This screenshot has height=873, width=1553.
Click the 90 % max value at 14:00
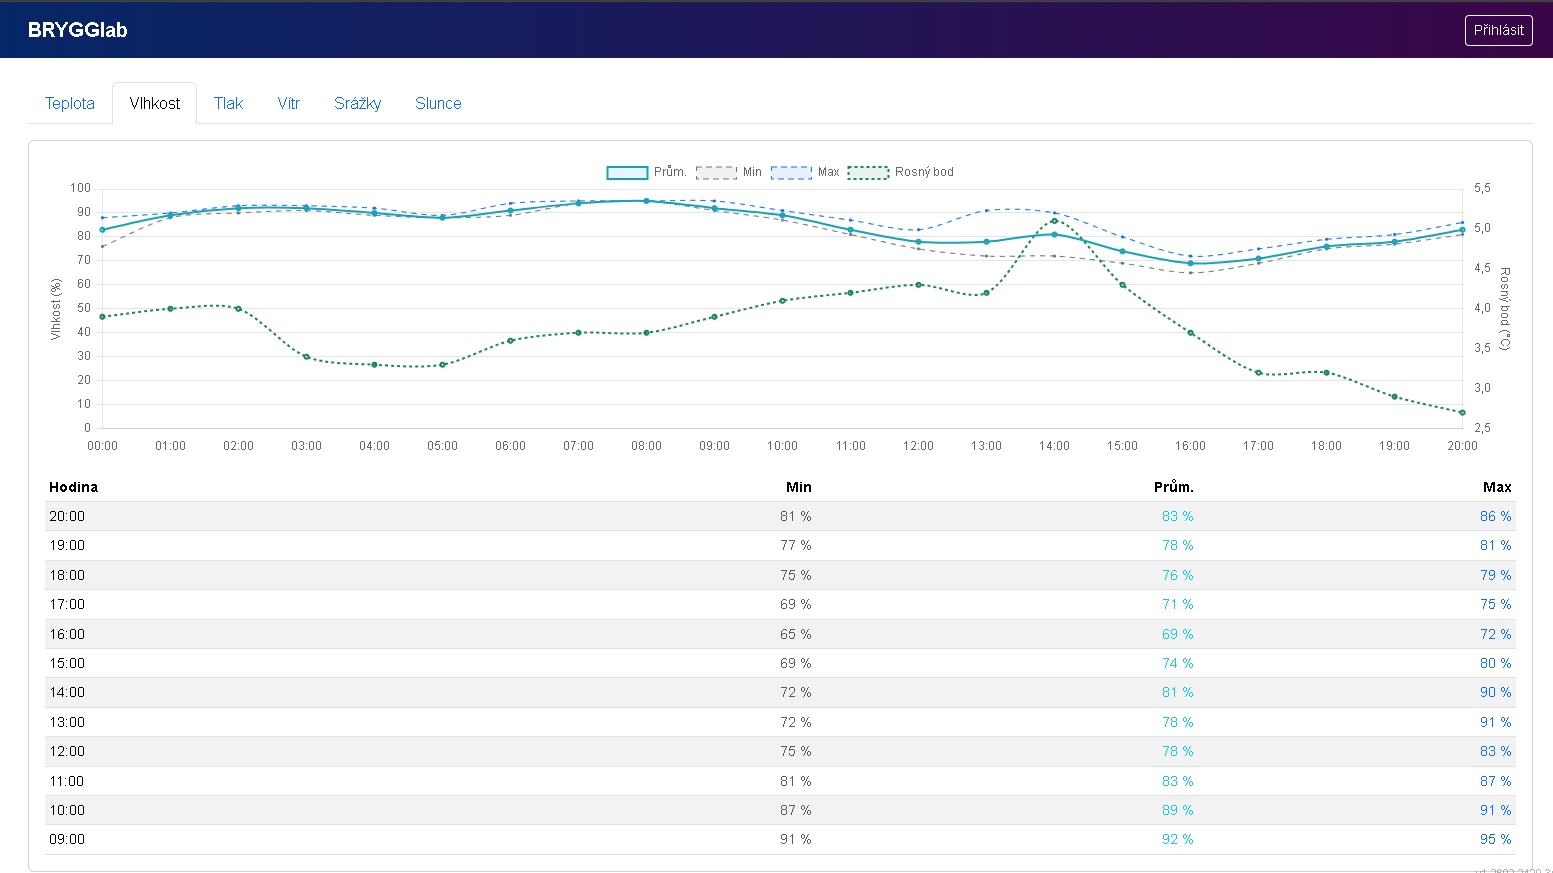click(1496, 692)
